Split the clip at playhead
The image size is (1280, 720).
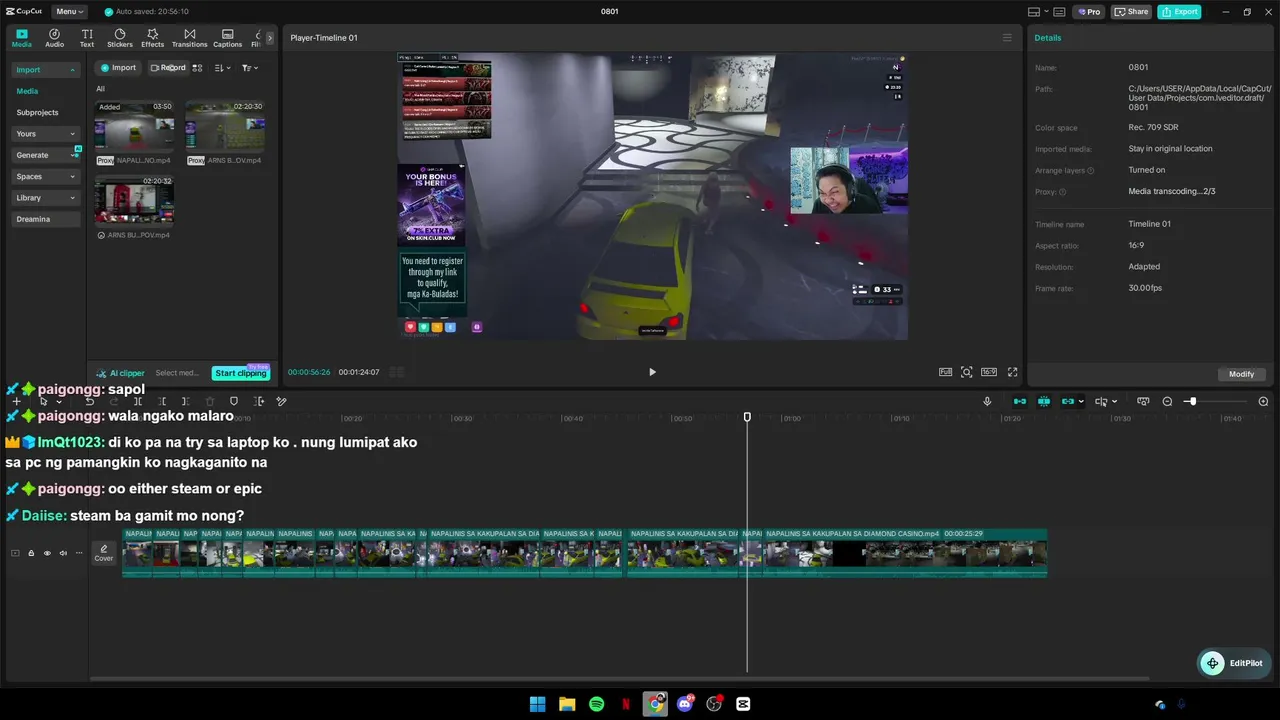point(138,401)
